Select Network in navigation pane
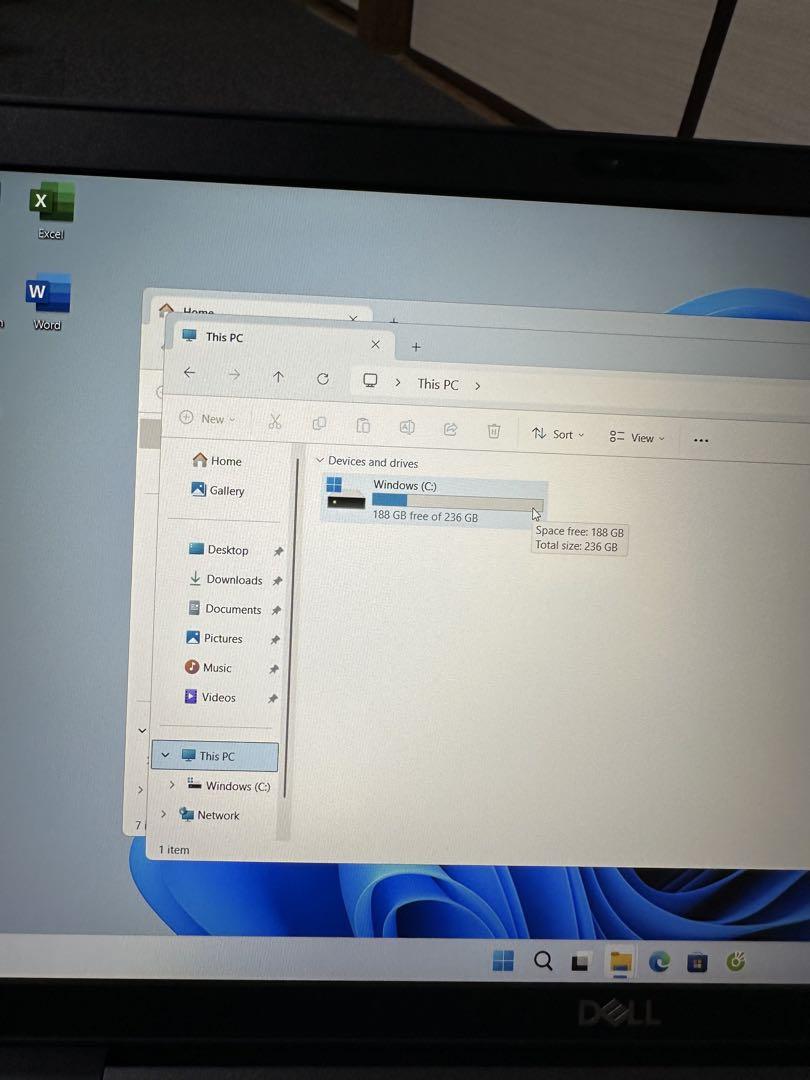Viewport: 810px width, 1080px height. coord(209,814)
